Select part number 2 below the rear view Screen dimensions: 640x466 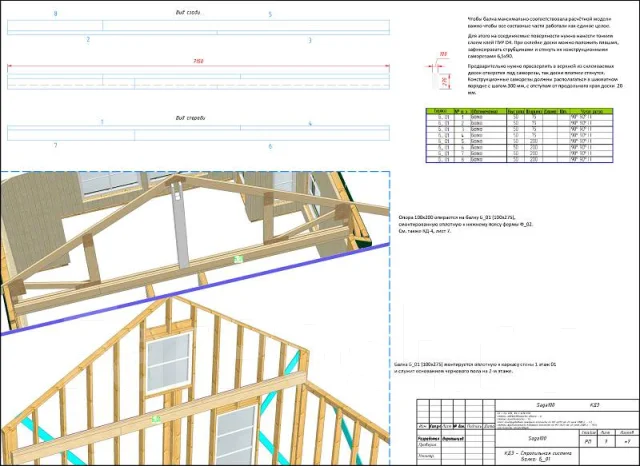point(88,40)
